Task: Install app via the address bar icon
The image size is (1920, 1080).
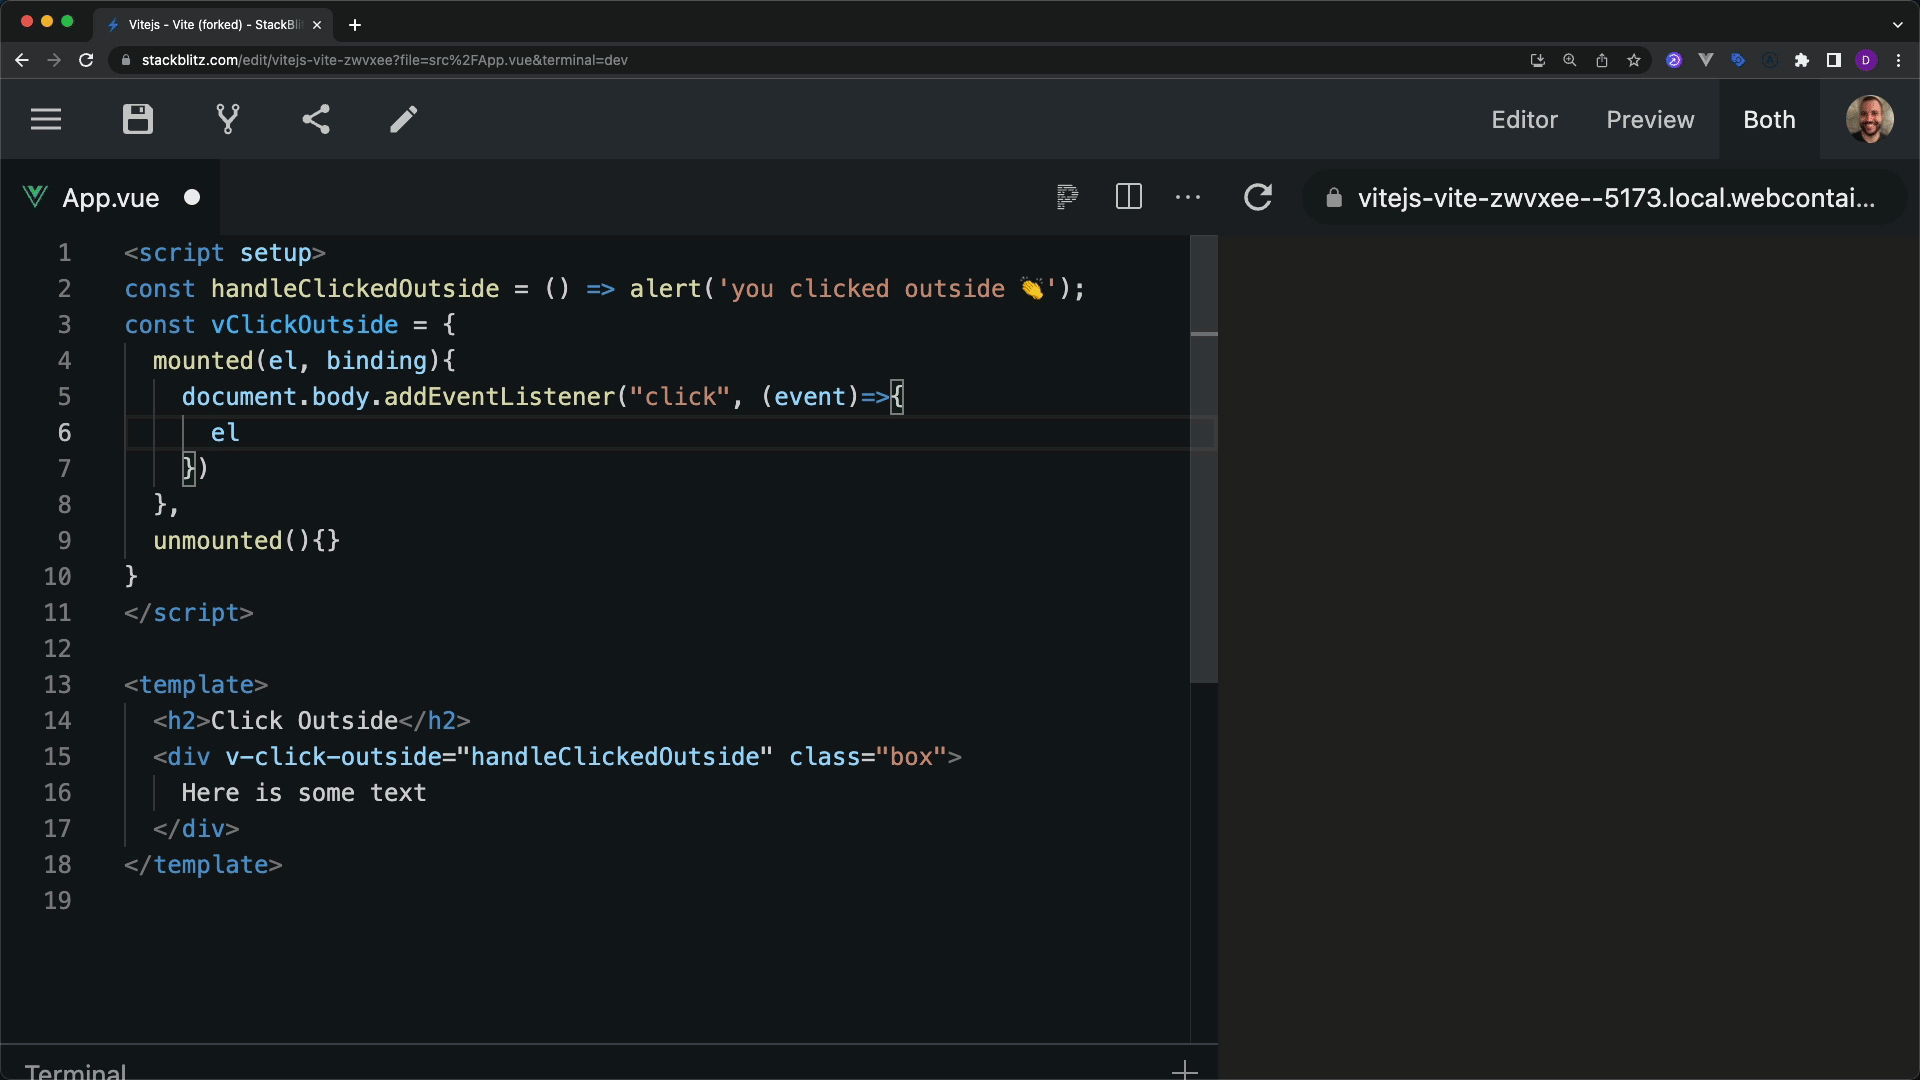Action: (1538, 60)
